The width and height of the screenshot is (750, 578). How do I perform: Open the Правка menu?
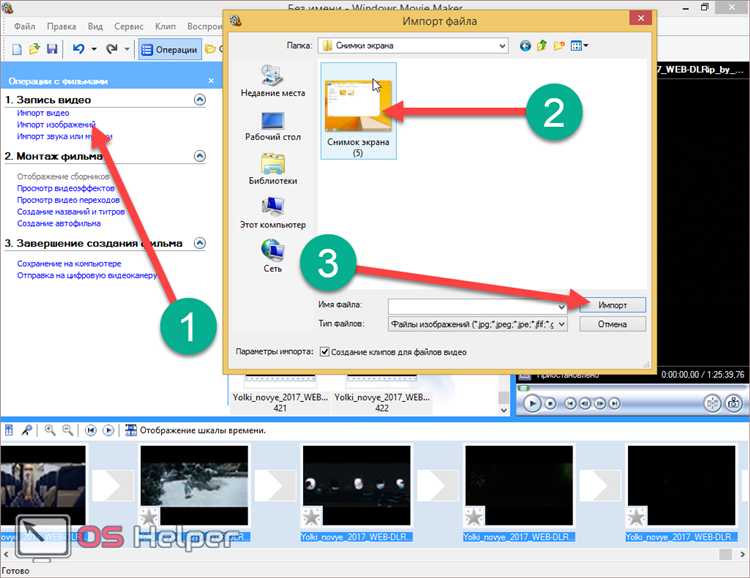61,26
